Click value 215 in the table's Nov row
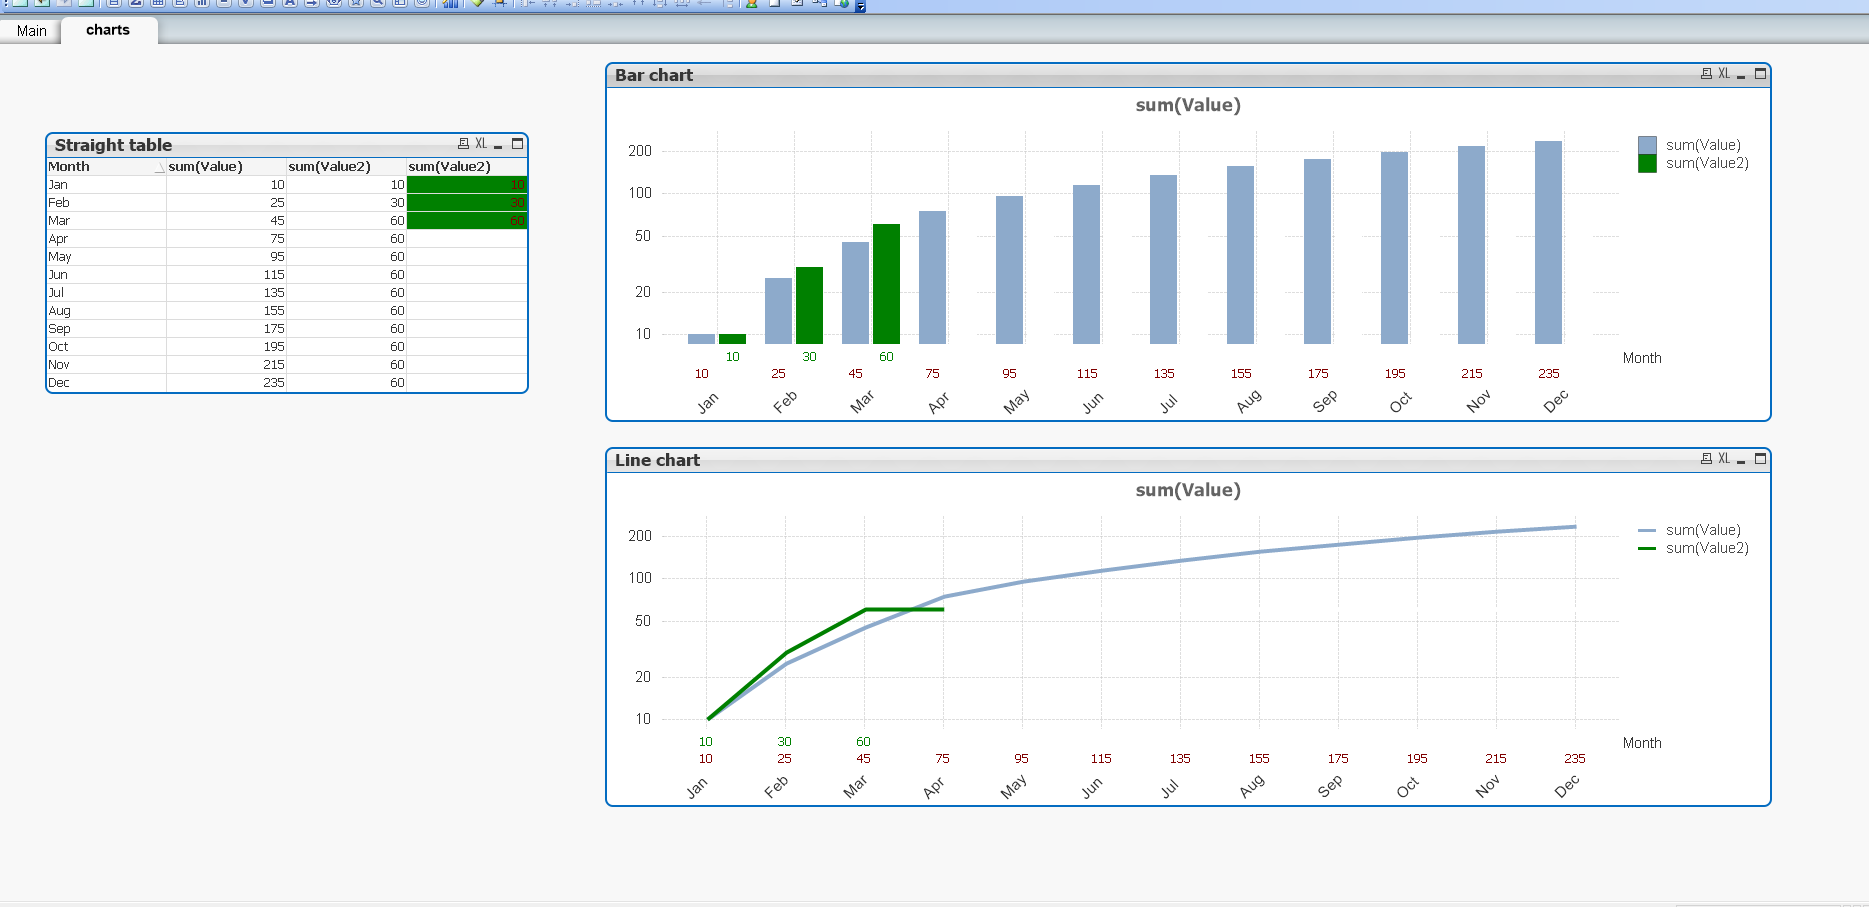Image resolution: width=1869 pixels, height=907 pixels. [x=226, y=365]
